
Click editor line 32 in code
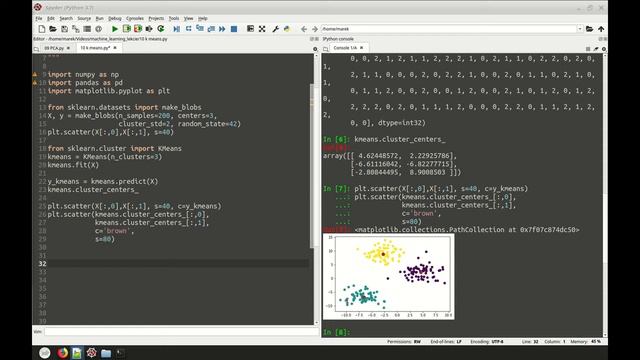point(178,264)
